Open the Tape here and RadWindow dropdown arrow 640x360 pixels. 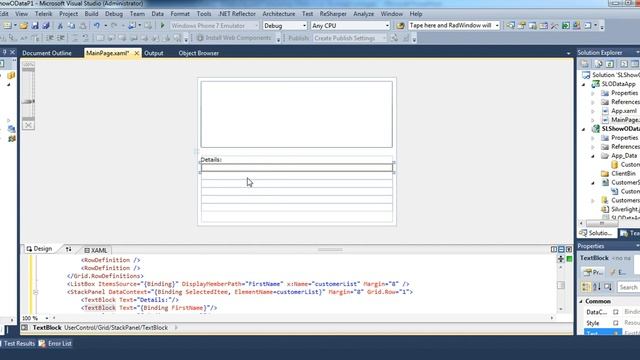(497, 25)
